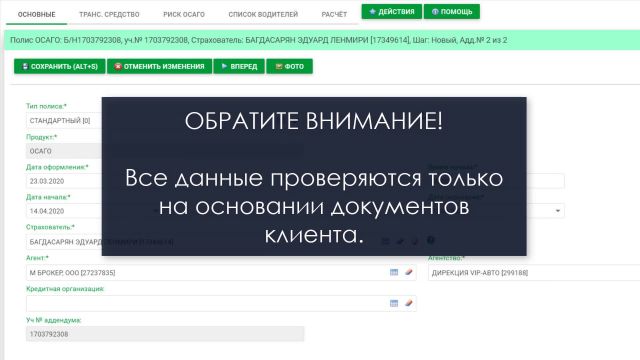Click the Страхователь field БАГДАСАРЯН ЭДУАРД

point(64,242)
